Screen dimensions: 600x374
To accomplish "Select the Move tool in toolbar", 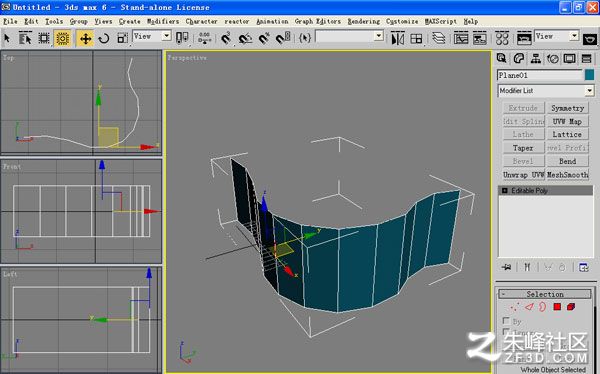I will tap(85, 38).
